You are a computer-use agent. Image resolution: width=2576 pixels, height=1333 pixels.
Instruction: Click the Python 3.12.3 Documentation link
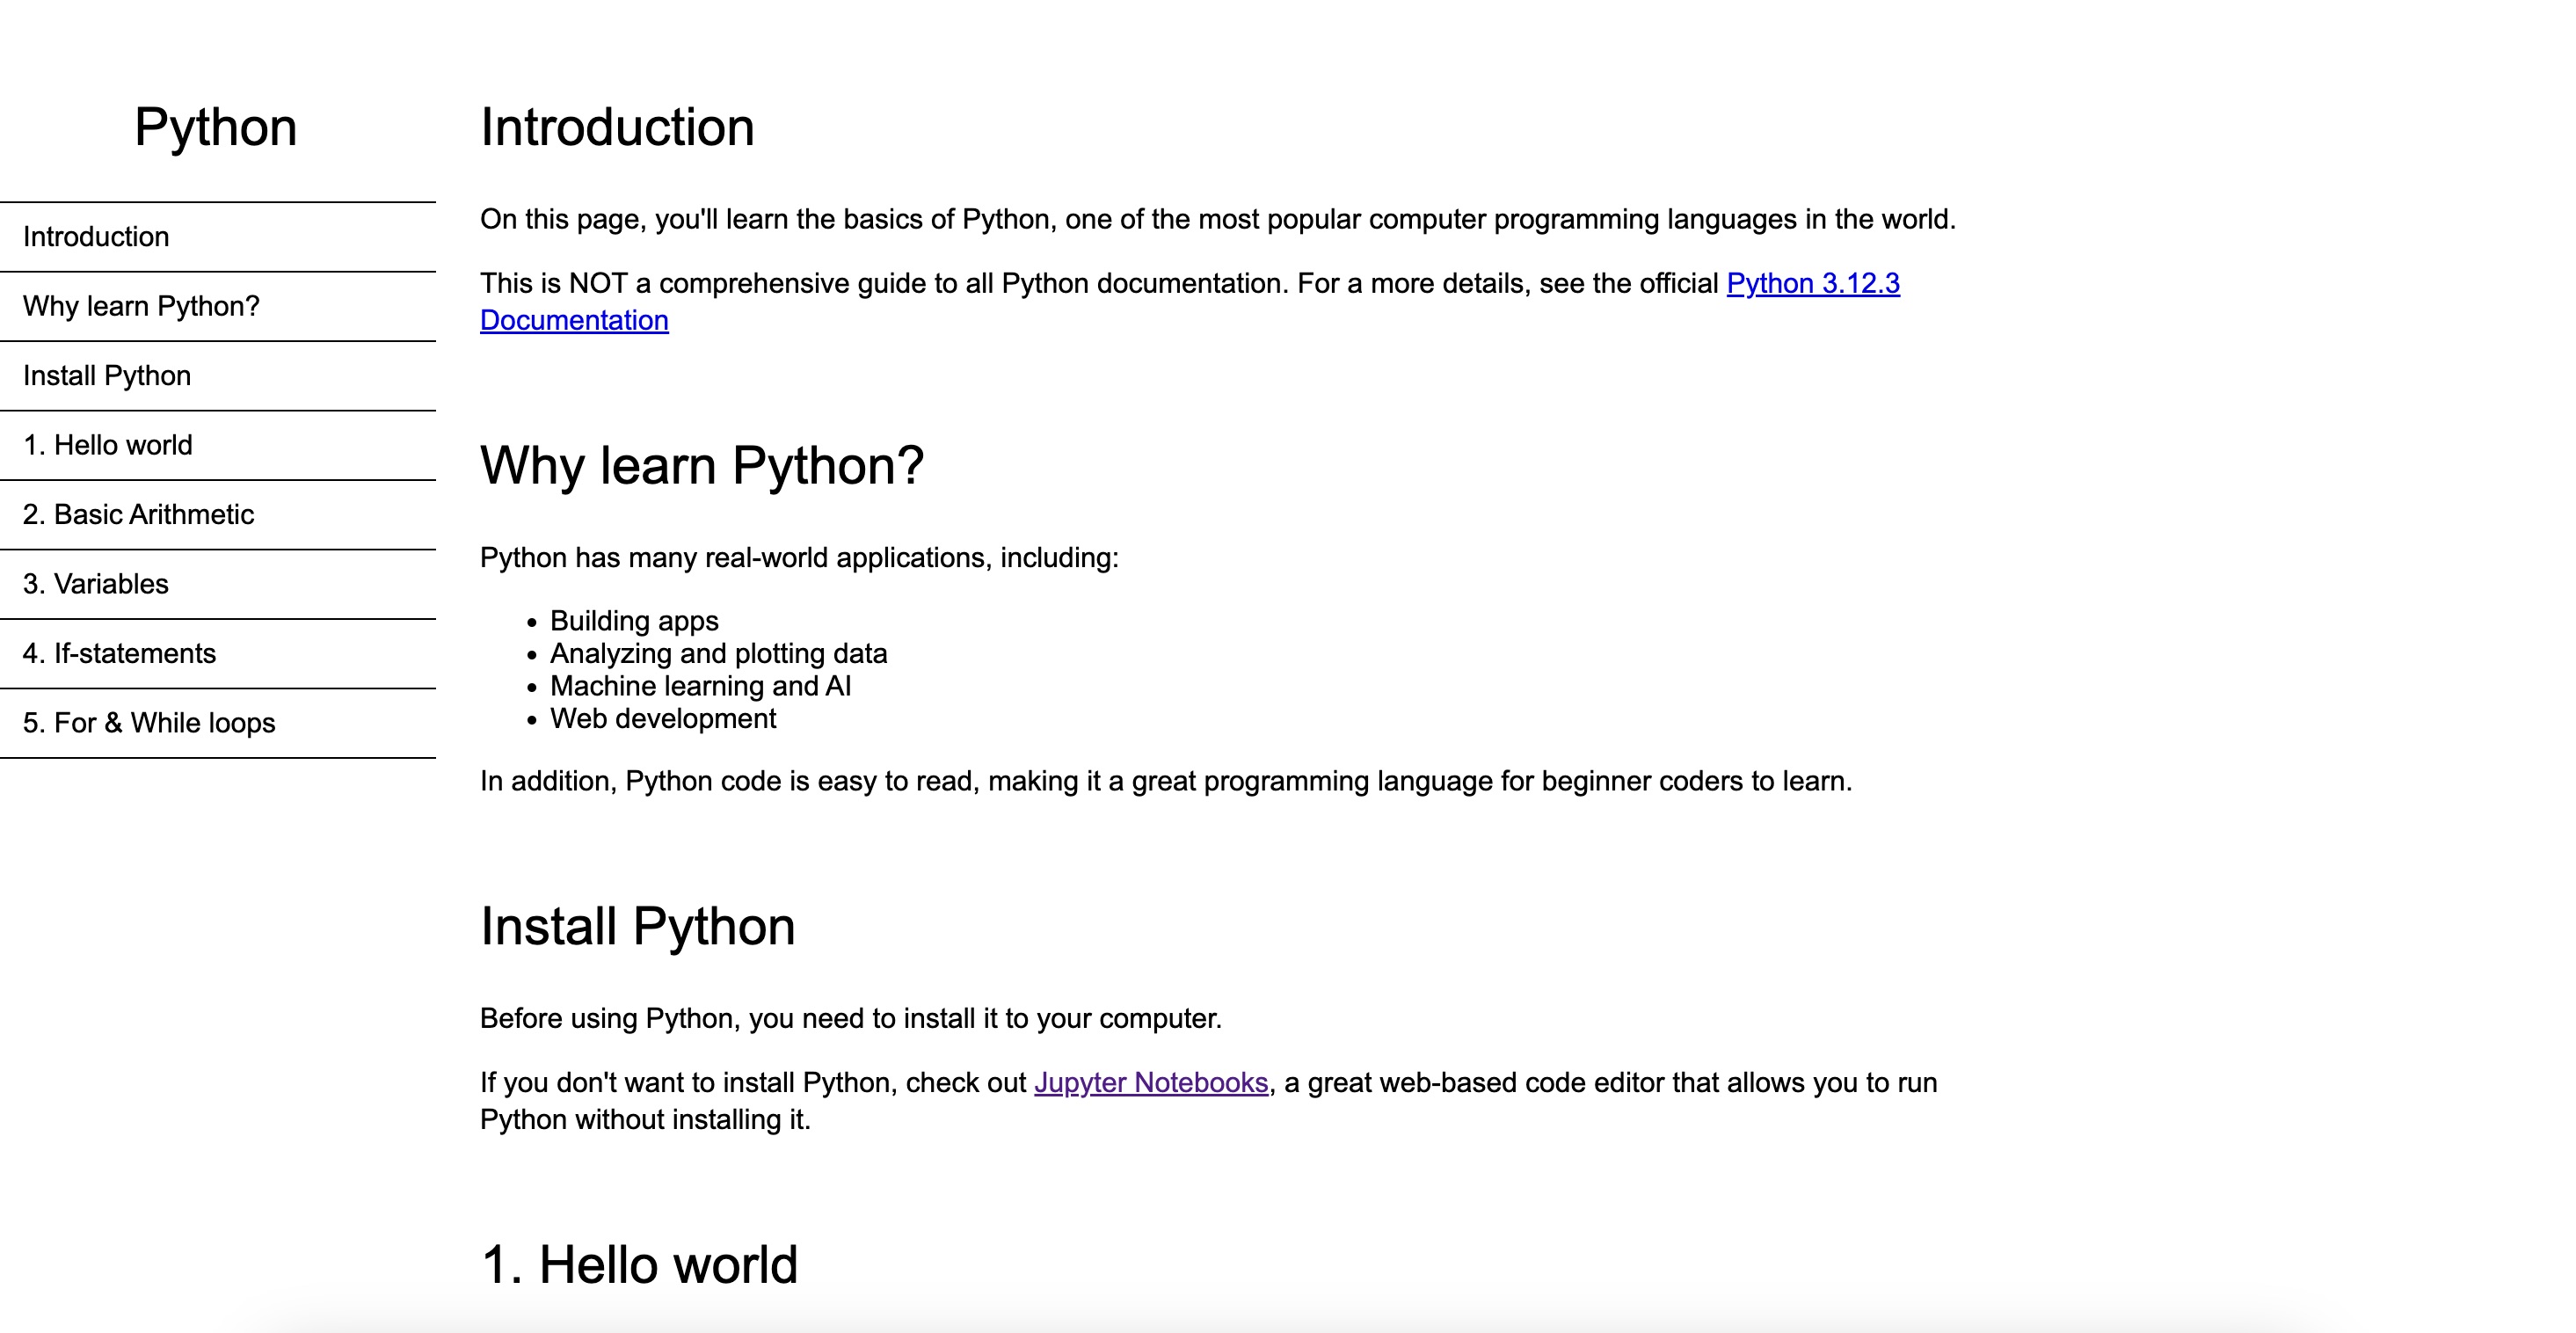[1809, 282]
